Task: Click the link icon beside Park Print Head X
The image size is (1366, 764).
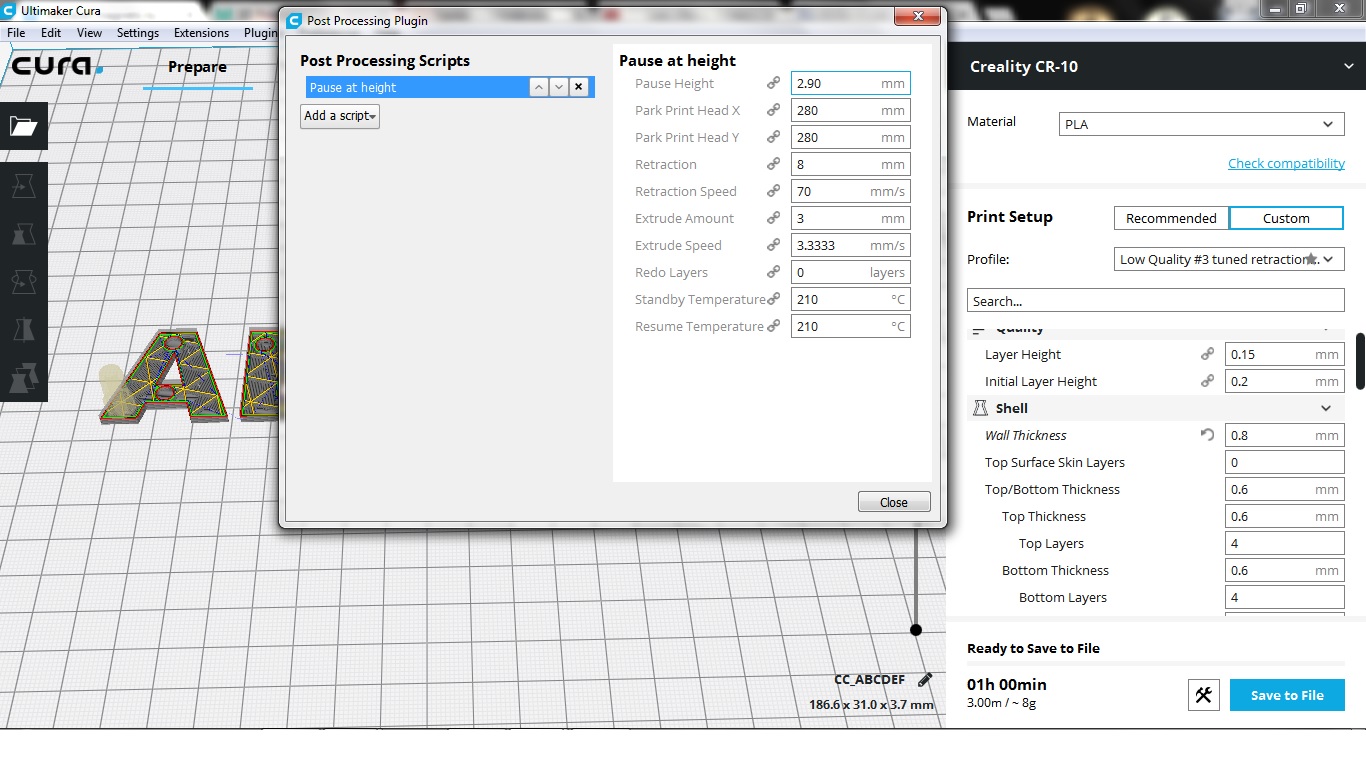Action: pos(773,110)
